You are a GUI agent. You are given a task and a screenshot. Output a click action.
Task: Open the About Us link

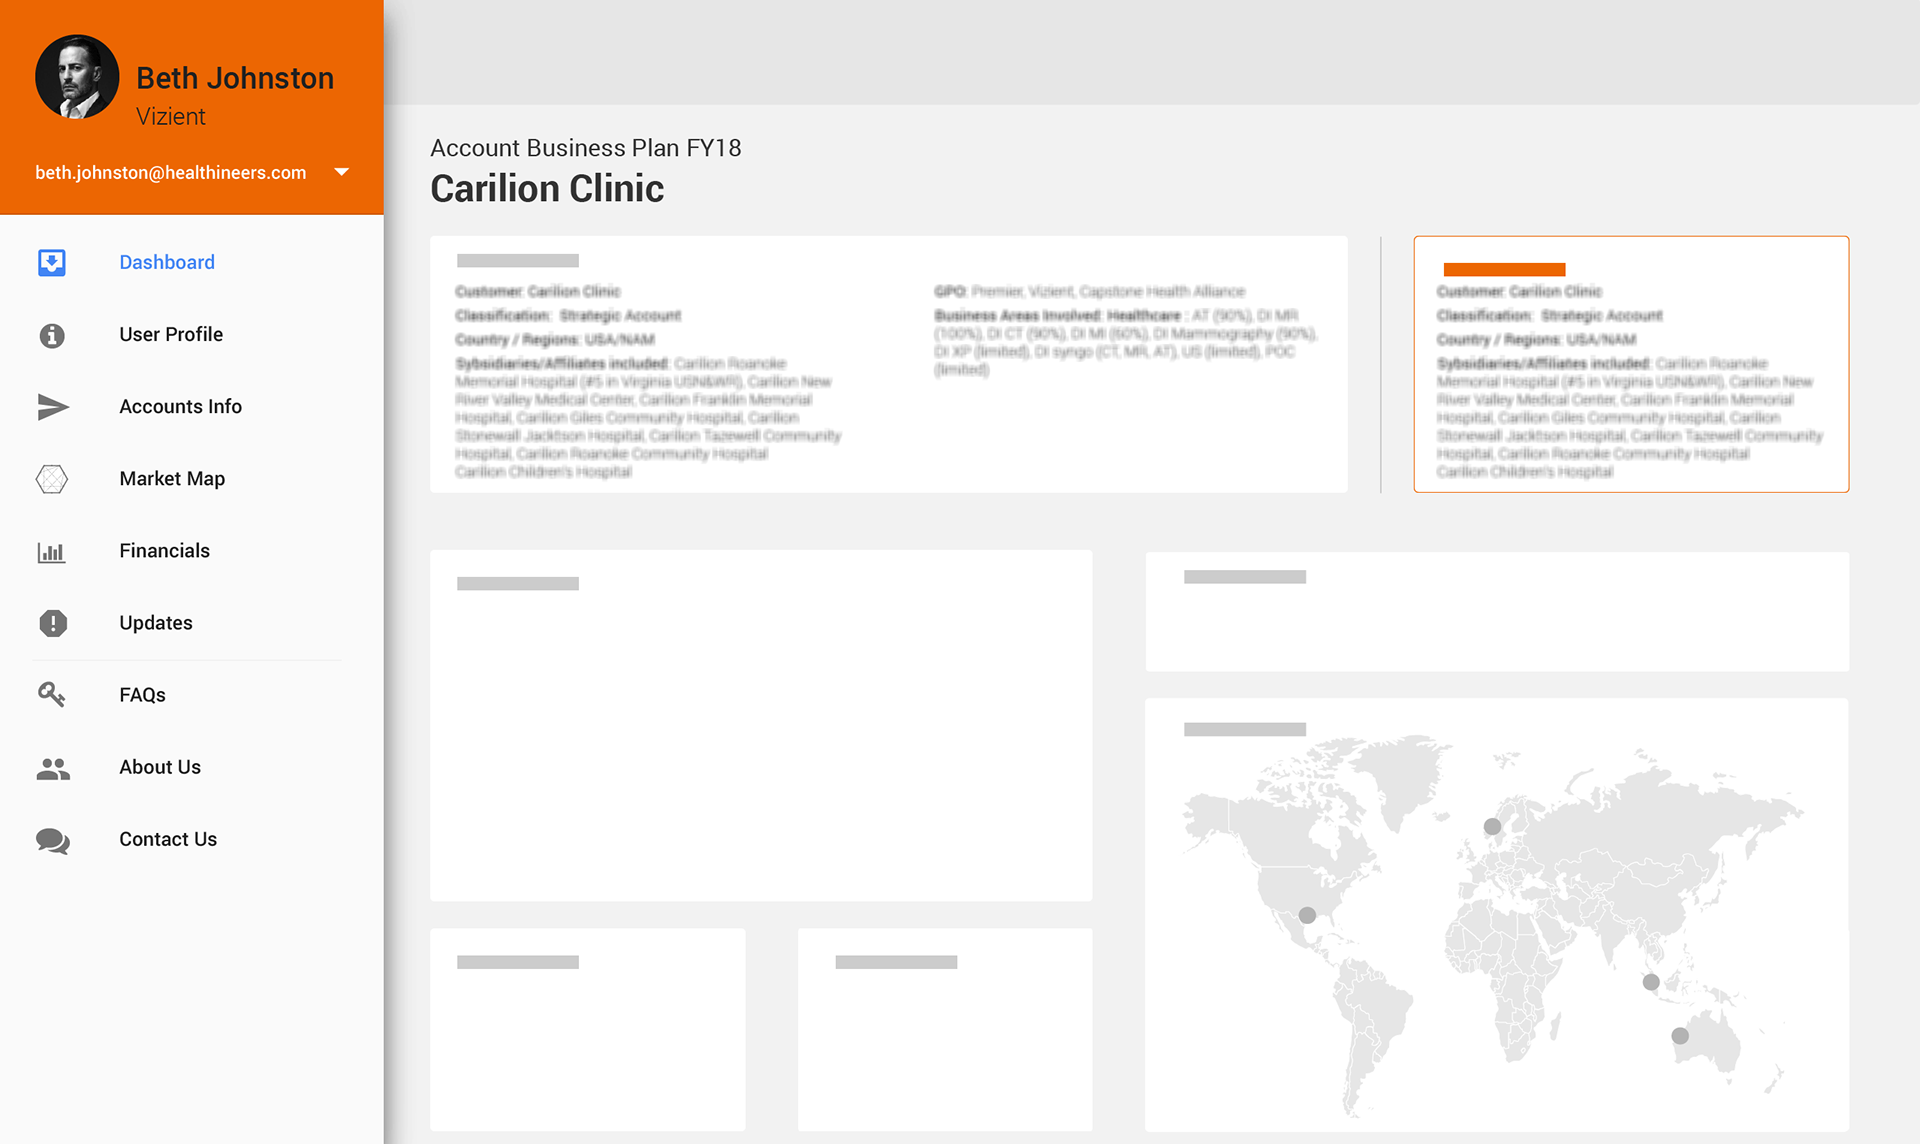pos(160,766)
